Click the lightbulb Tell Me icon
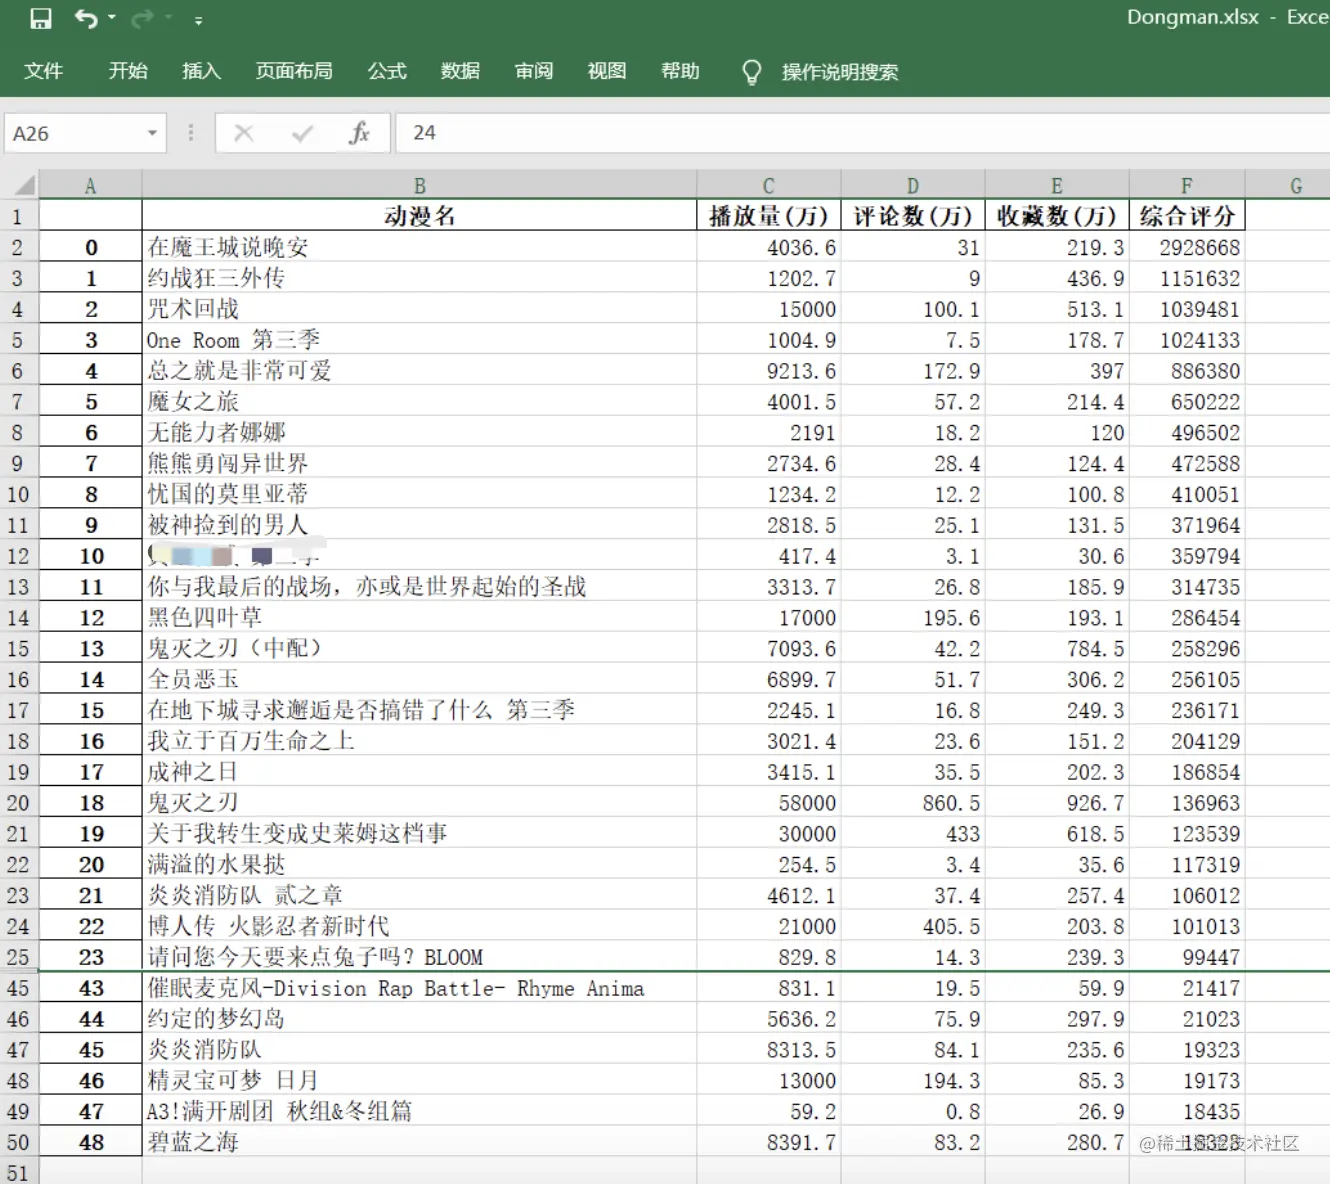1330x1184 pixels. coord(752,72)
